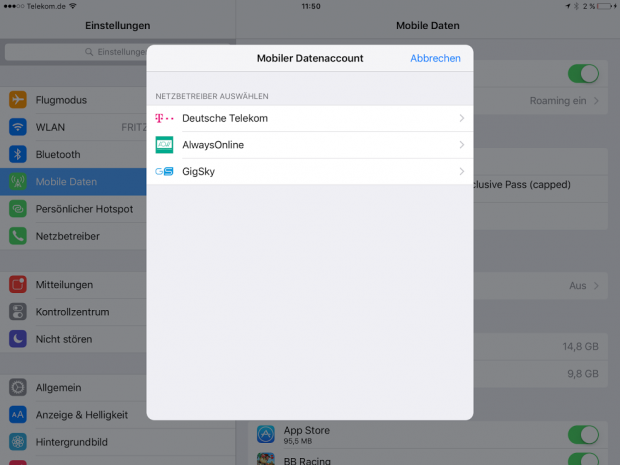The image size is (620, 465).
Task: Select Bluetooth in settings sidebar
Action: click(73, 154)
